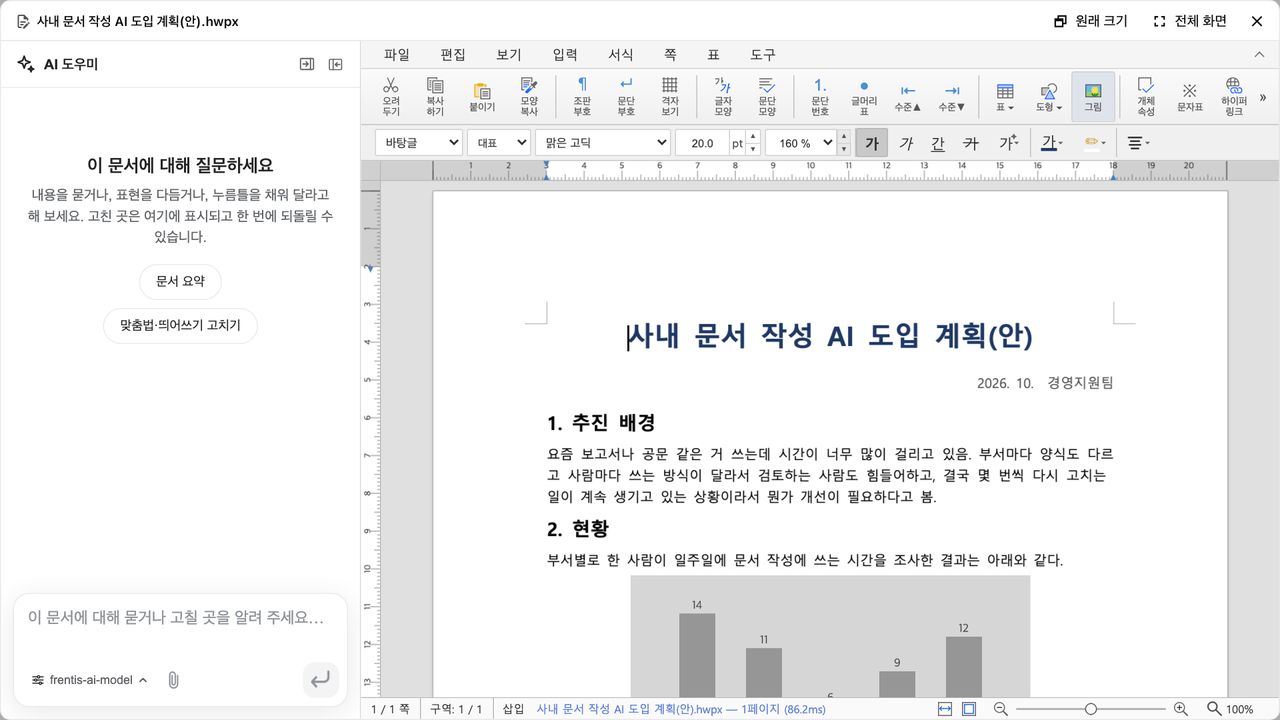Click the 문서 요약 suggestion button
This screenshot has height=720, width=1280.
click(x=180, y=282)
